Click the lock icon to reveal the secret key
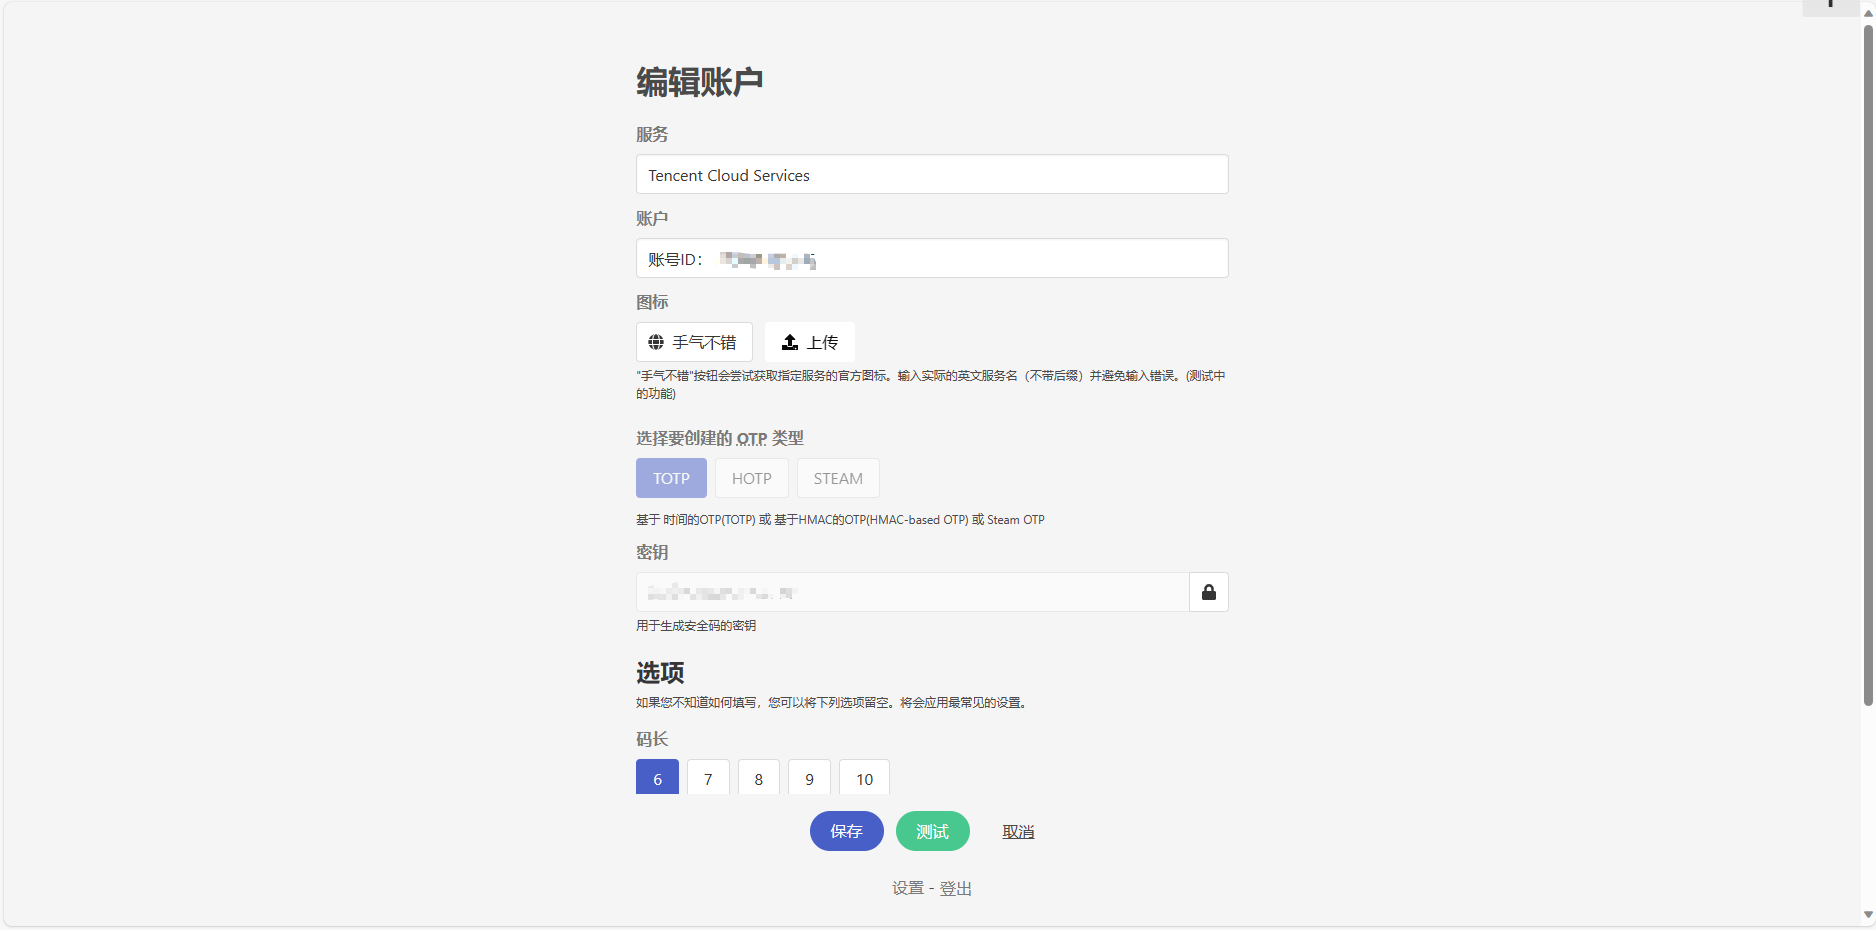Viewport: 1876px width, 930px height. coord(1208,592)
